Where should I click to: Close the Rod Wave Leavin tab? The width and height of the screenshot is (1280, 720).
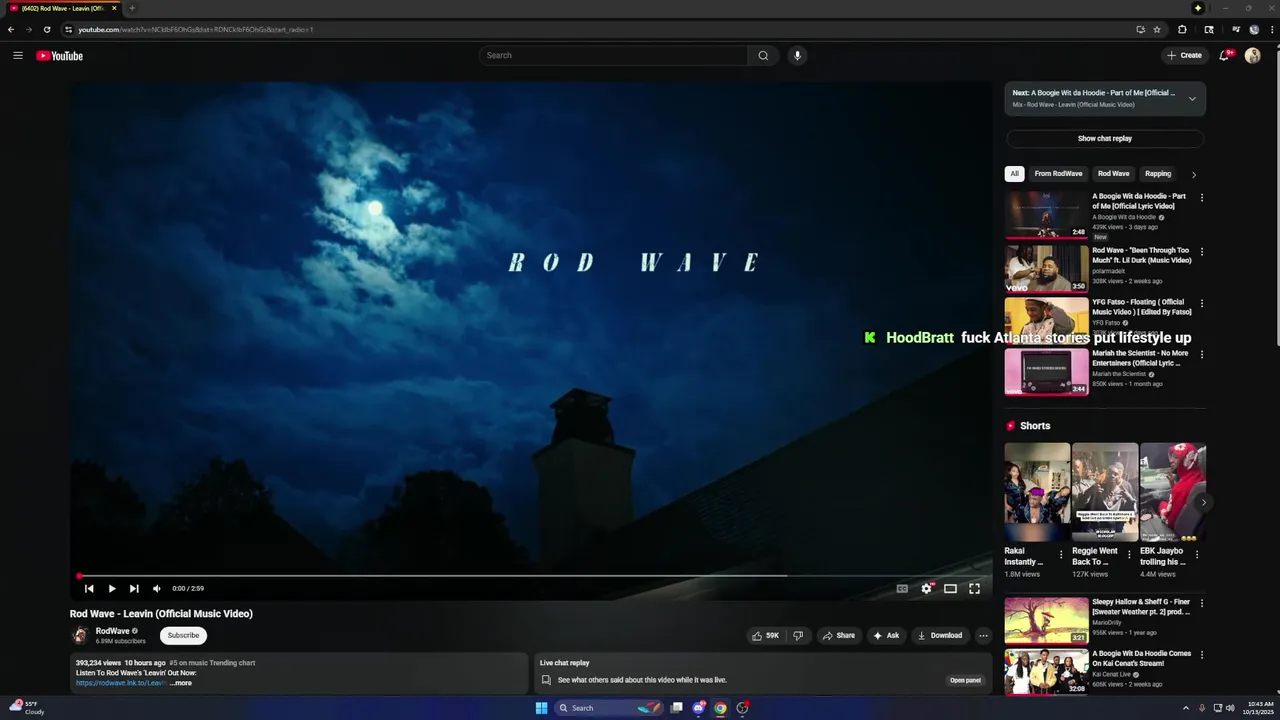coord(114,8)
